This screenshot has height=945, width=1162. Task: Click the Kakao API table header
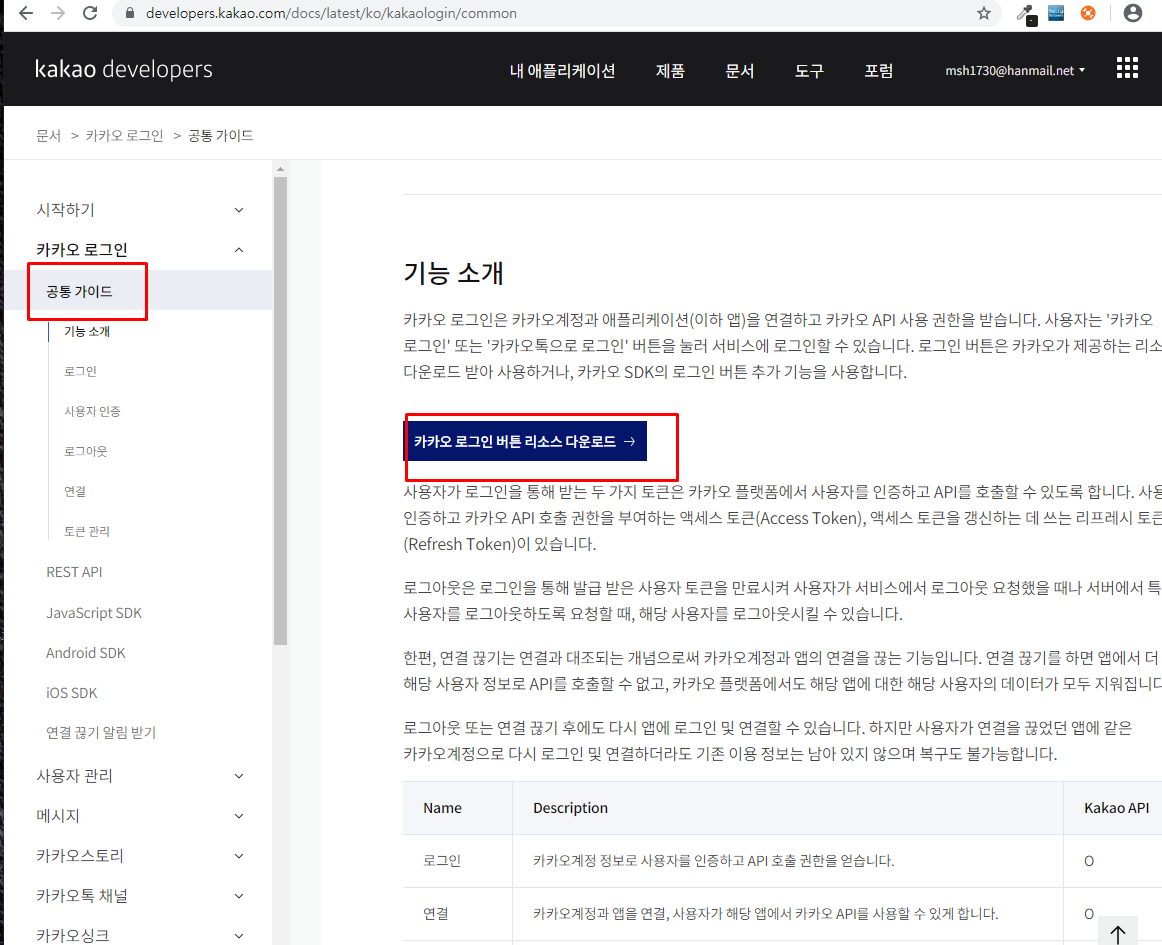point(1117,808)
